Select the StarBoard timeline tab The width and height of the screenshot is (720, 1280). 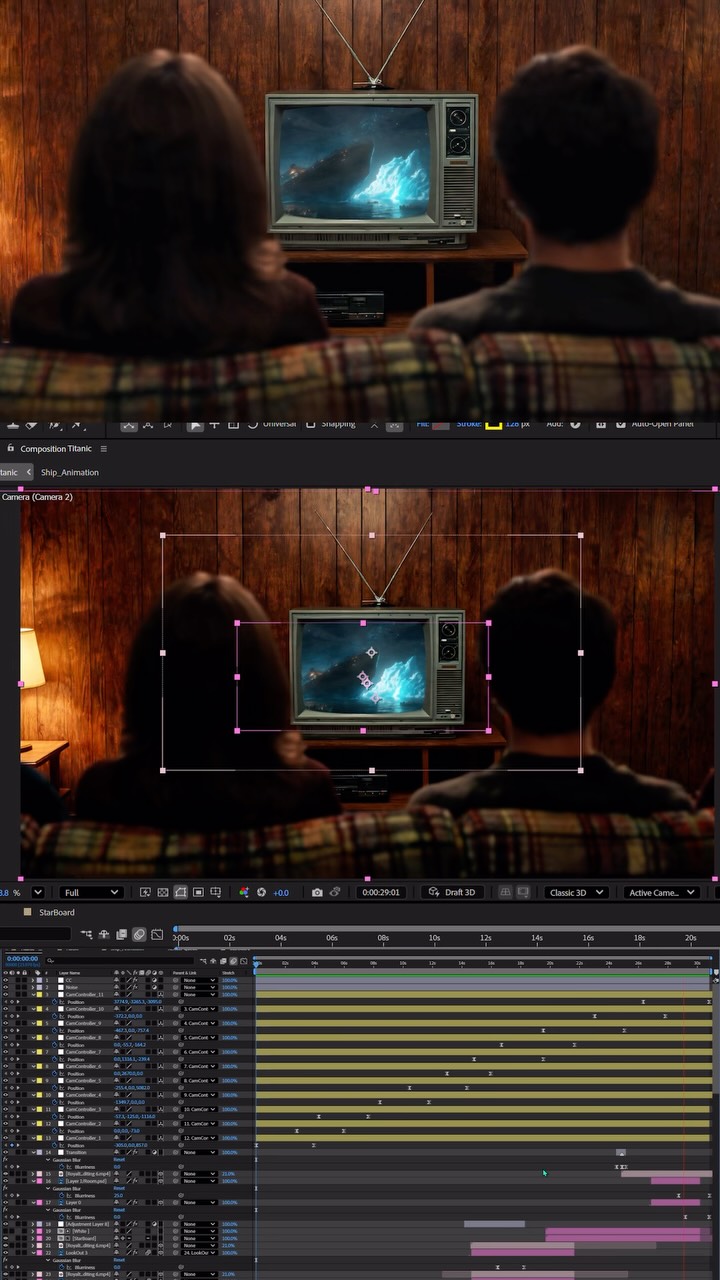[57, 912]
